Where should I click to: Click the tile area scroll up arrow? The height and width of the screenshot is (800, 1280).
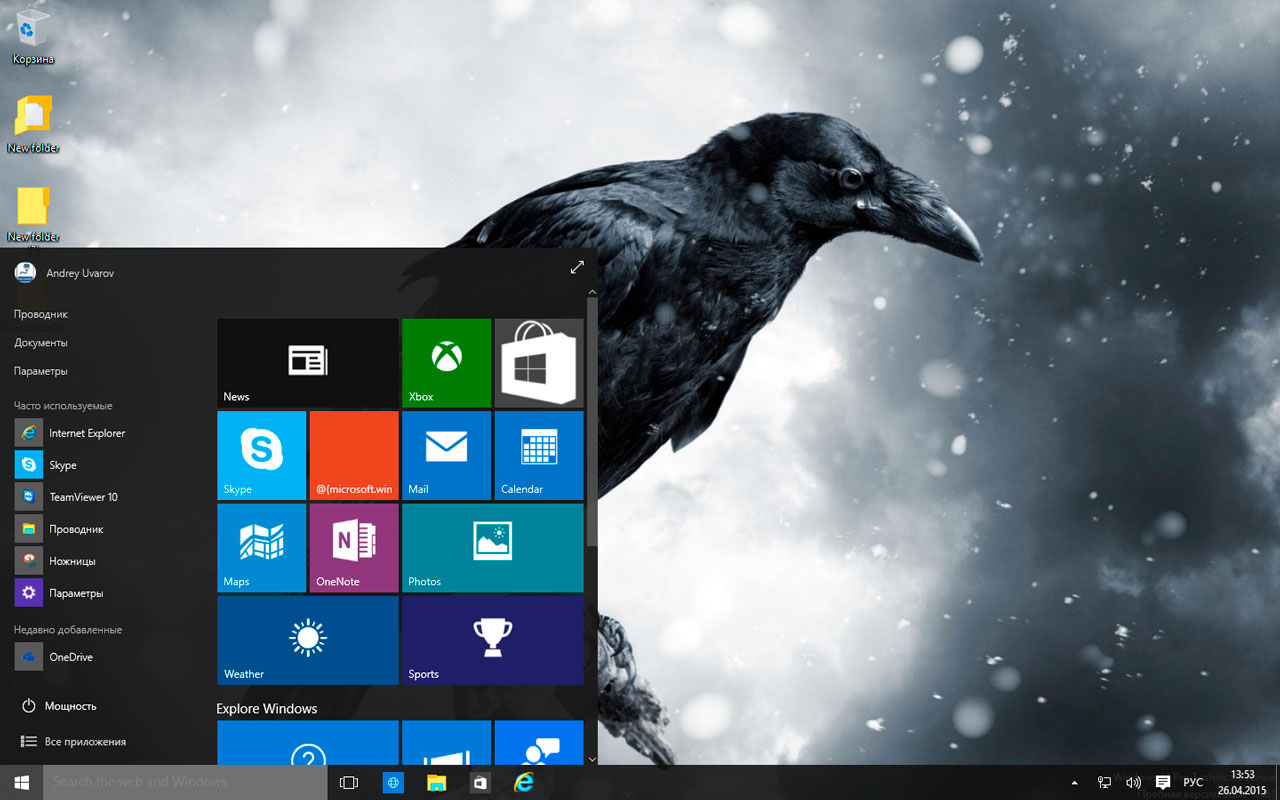pos(592,292)
